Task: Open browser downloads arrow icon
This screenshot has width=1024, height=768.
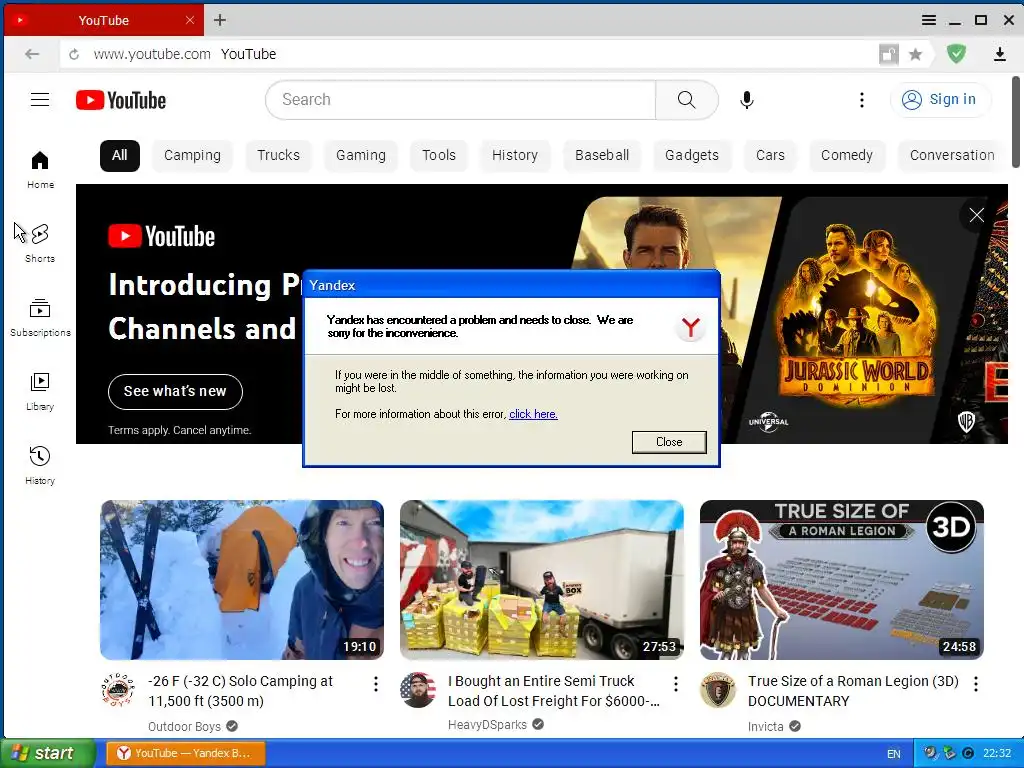Action: [999, 54]
